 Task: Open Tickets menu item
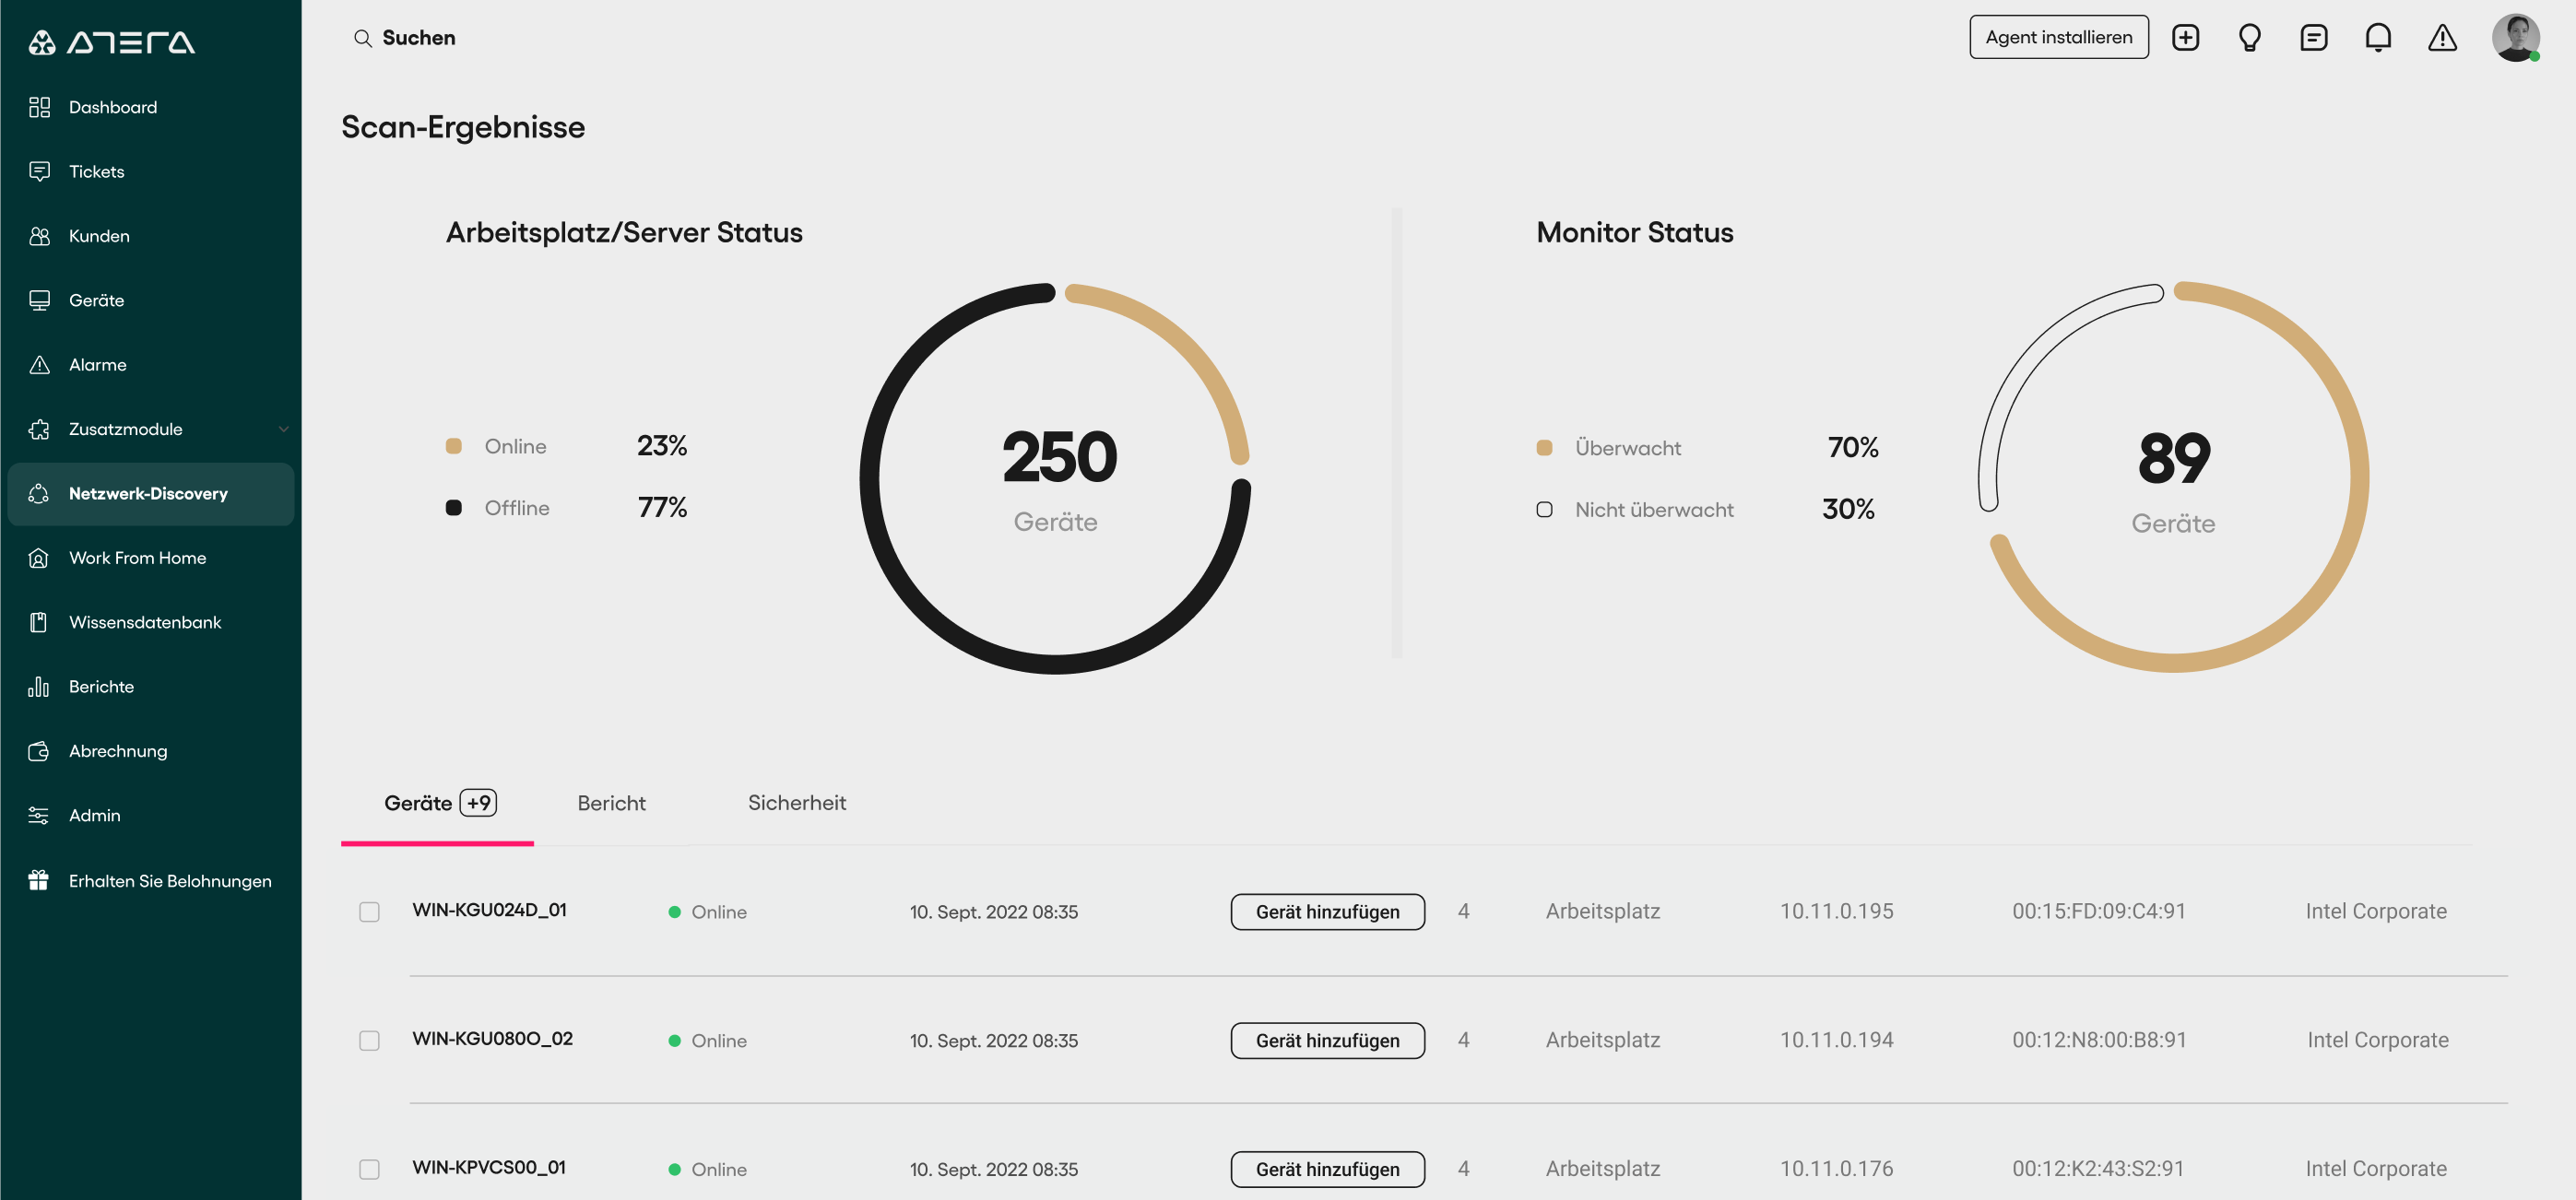coord(150,171)
